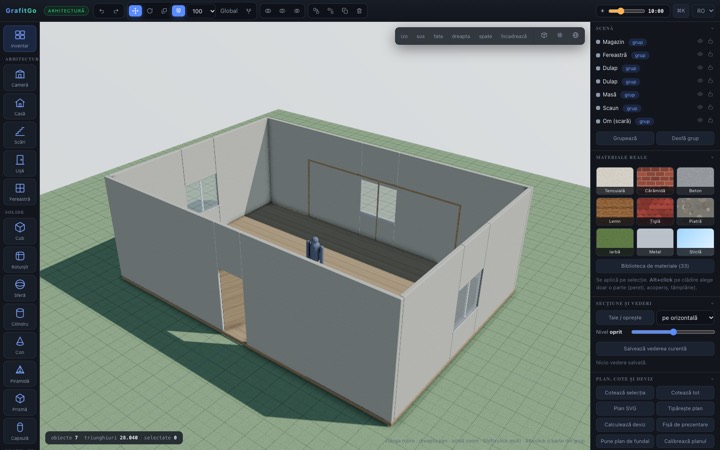Toggle lock on Magazin group
The width and height of the screenshot is (720, 450).
pyautogui.click(x=710, y=41)
